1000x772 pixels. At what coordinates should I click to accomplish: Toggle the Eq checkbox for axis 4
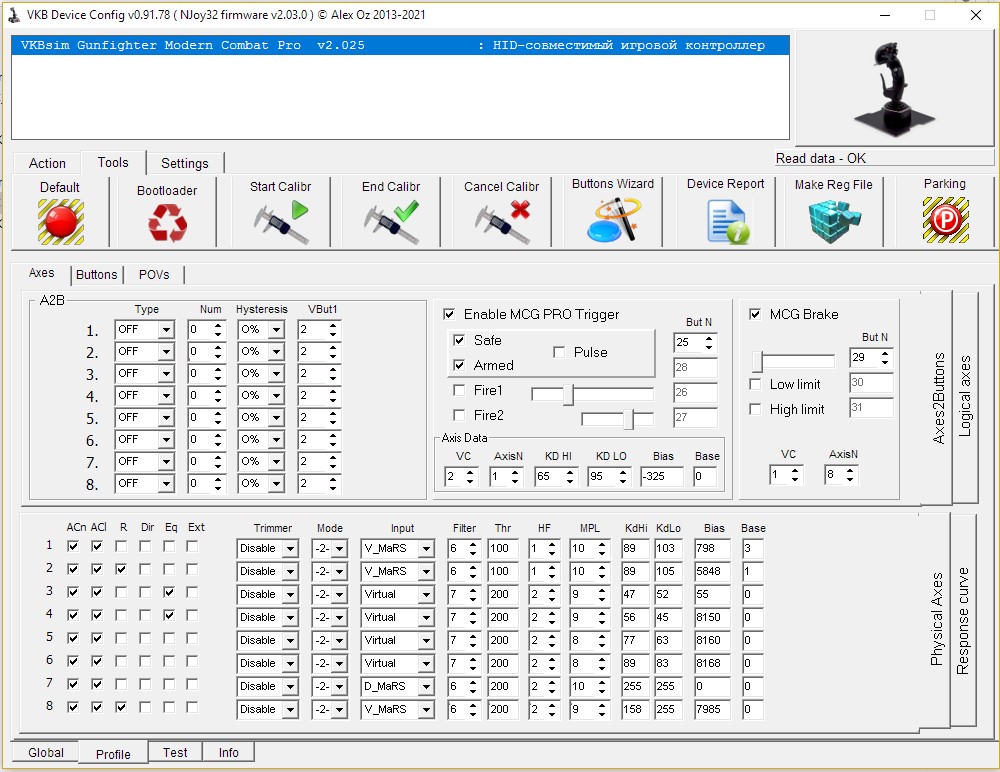click(x=168, y=615)
